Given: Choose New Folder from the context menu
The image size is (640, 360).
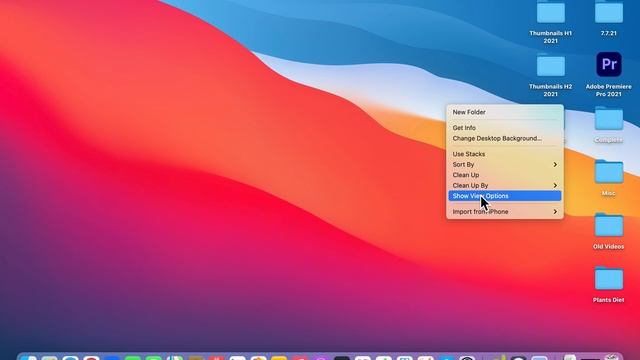Looking at the screenshot, I should coord(505,112).
